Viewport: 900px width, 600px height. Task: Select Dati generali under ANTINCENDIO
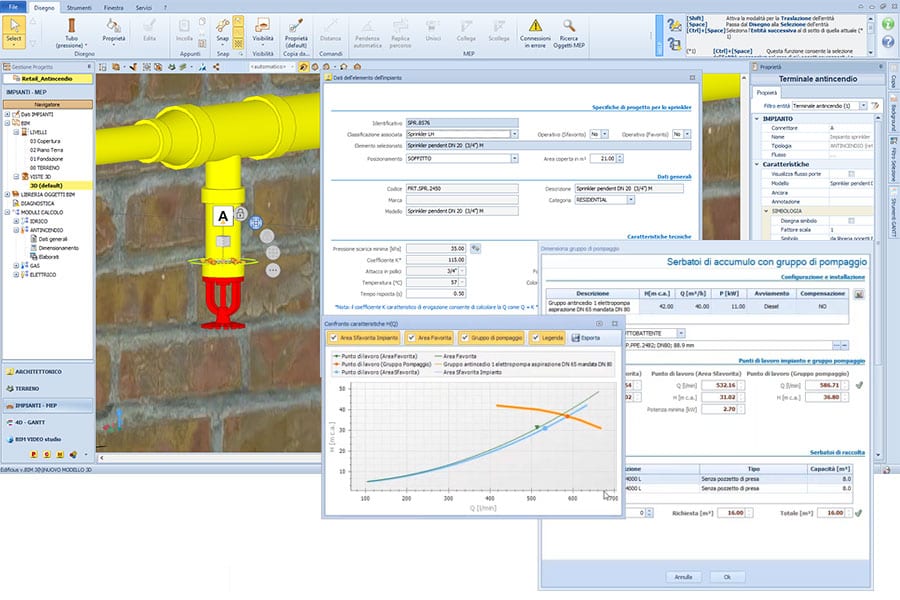pos(53,239)
